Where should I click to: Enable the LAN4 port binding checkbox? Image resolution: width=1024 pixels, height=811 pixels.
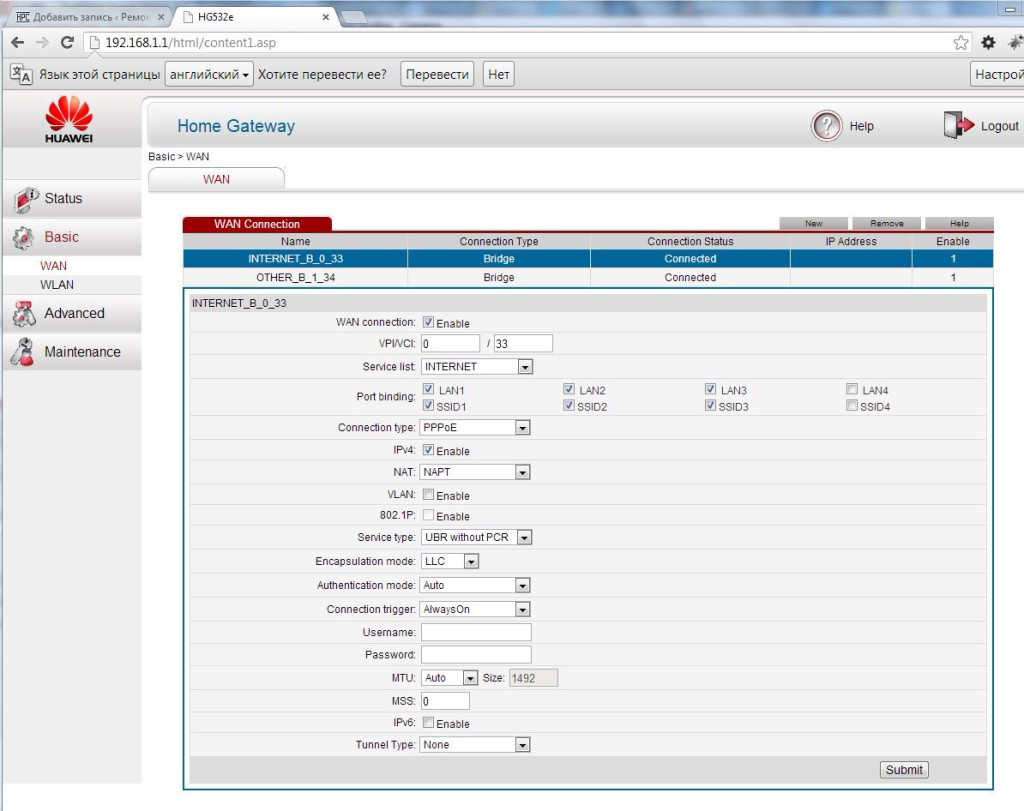click(852, 389)
